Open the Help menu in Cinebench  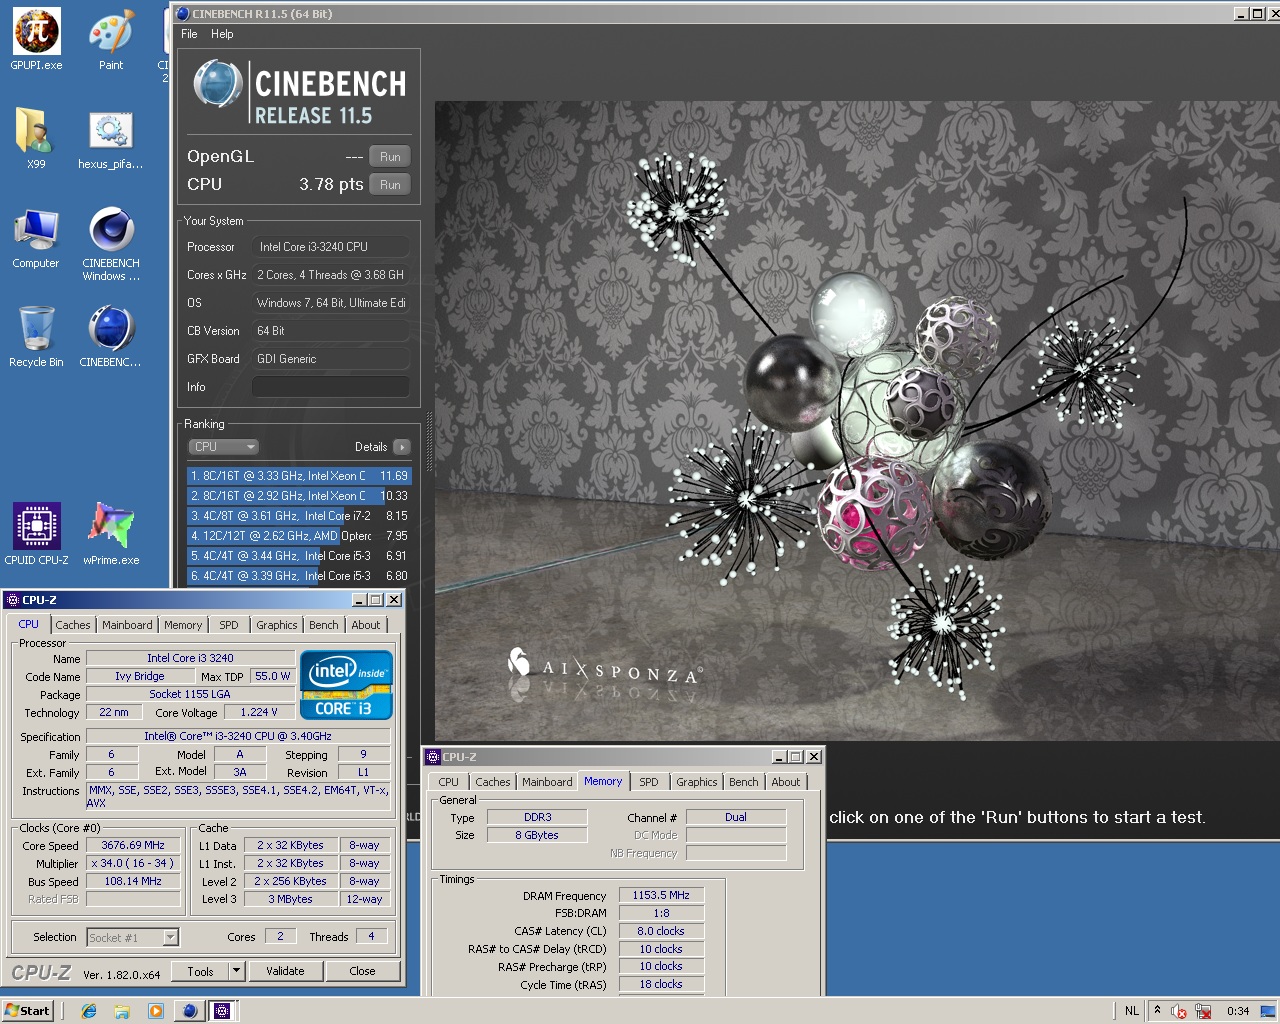(x=222, y=34)
